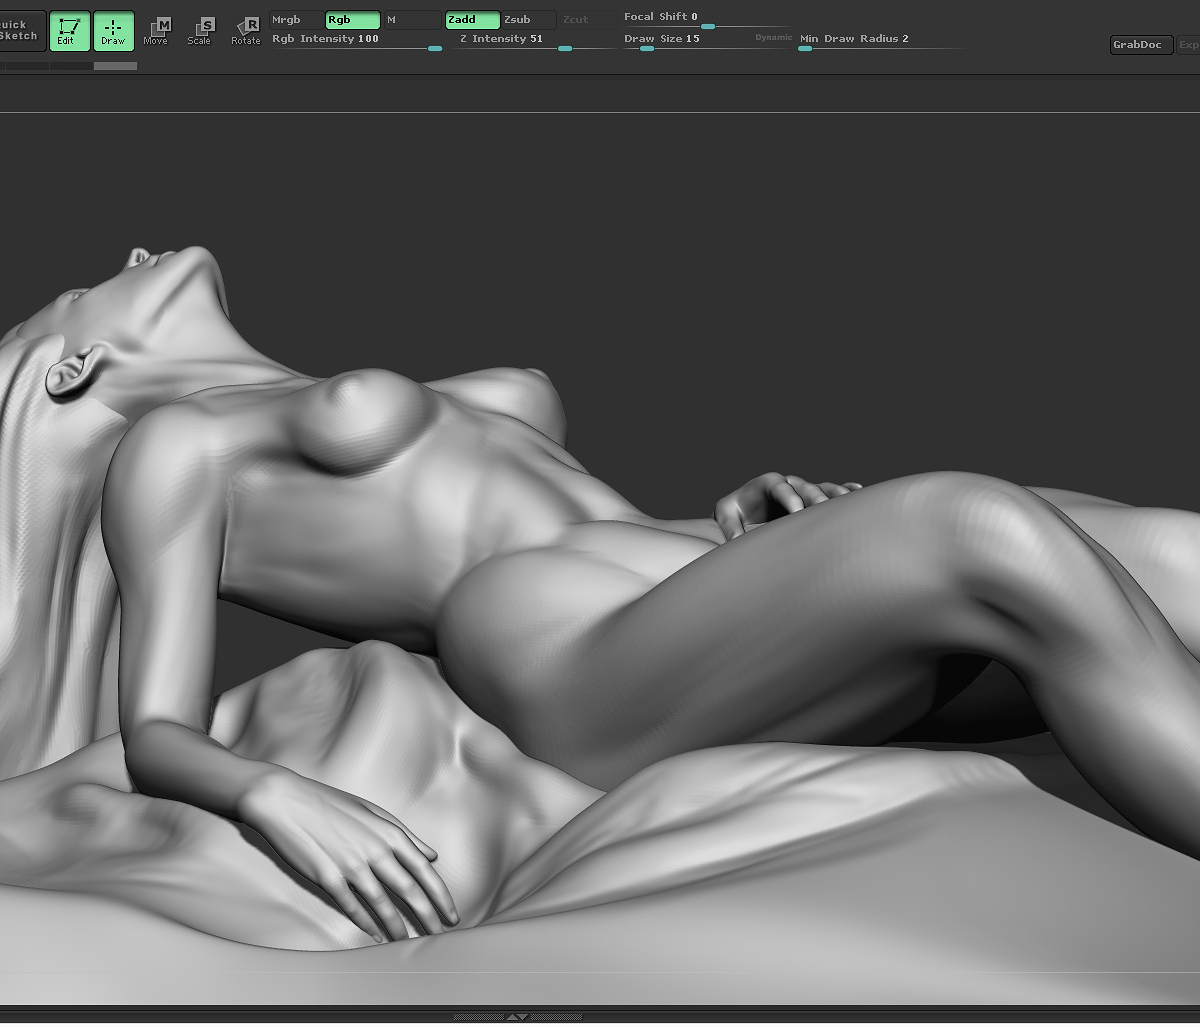The width and height of the screenshot is (1200, 1027).
Task: Select the Move transform tool
Action: pyautogui.click(x=156, y=31)
